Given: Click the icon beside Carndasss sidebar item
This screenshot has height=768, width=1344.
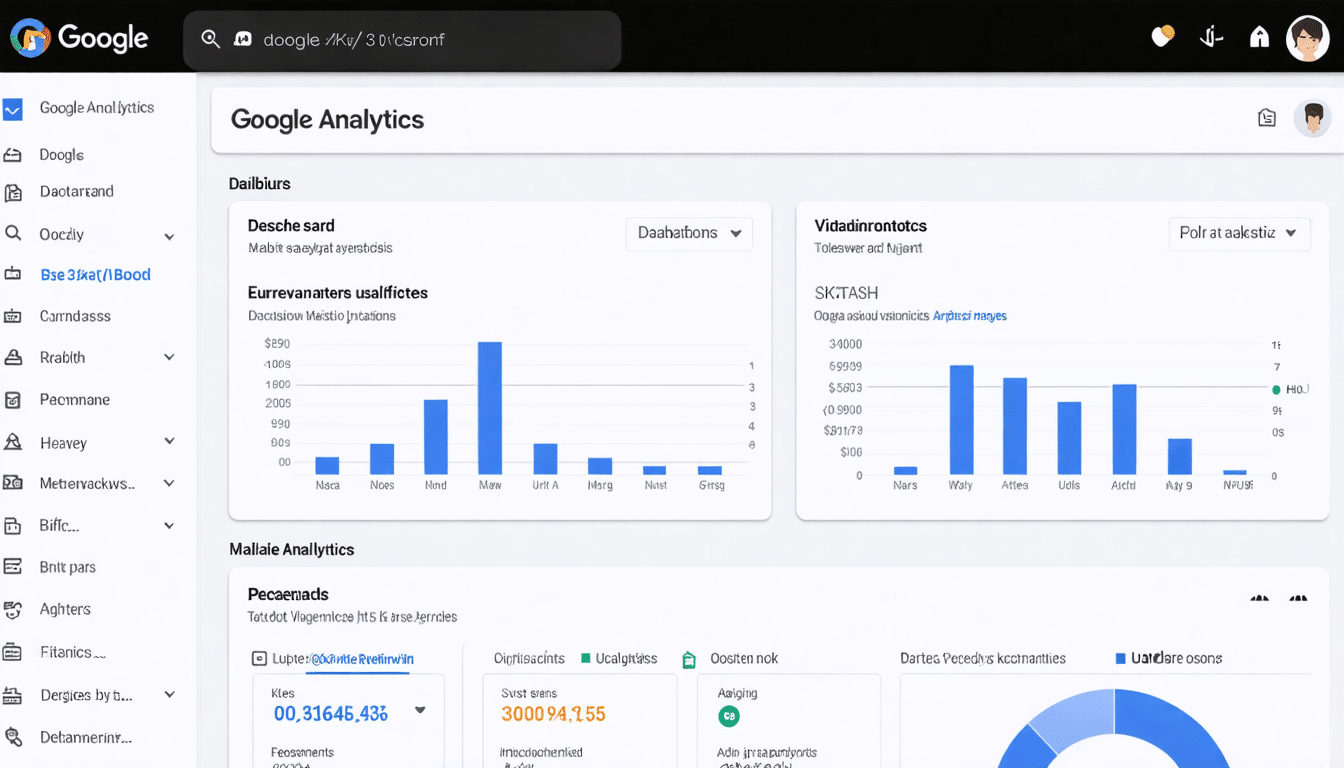Looking at the screenshot, I should pos(13,316).
